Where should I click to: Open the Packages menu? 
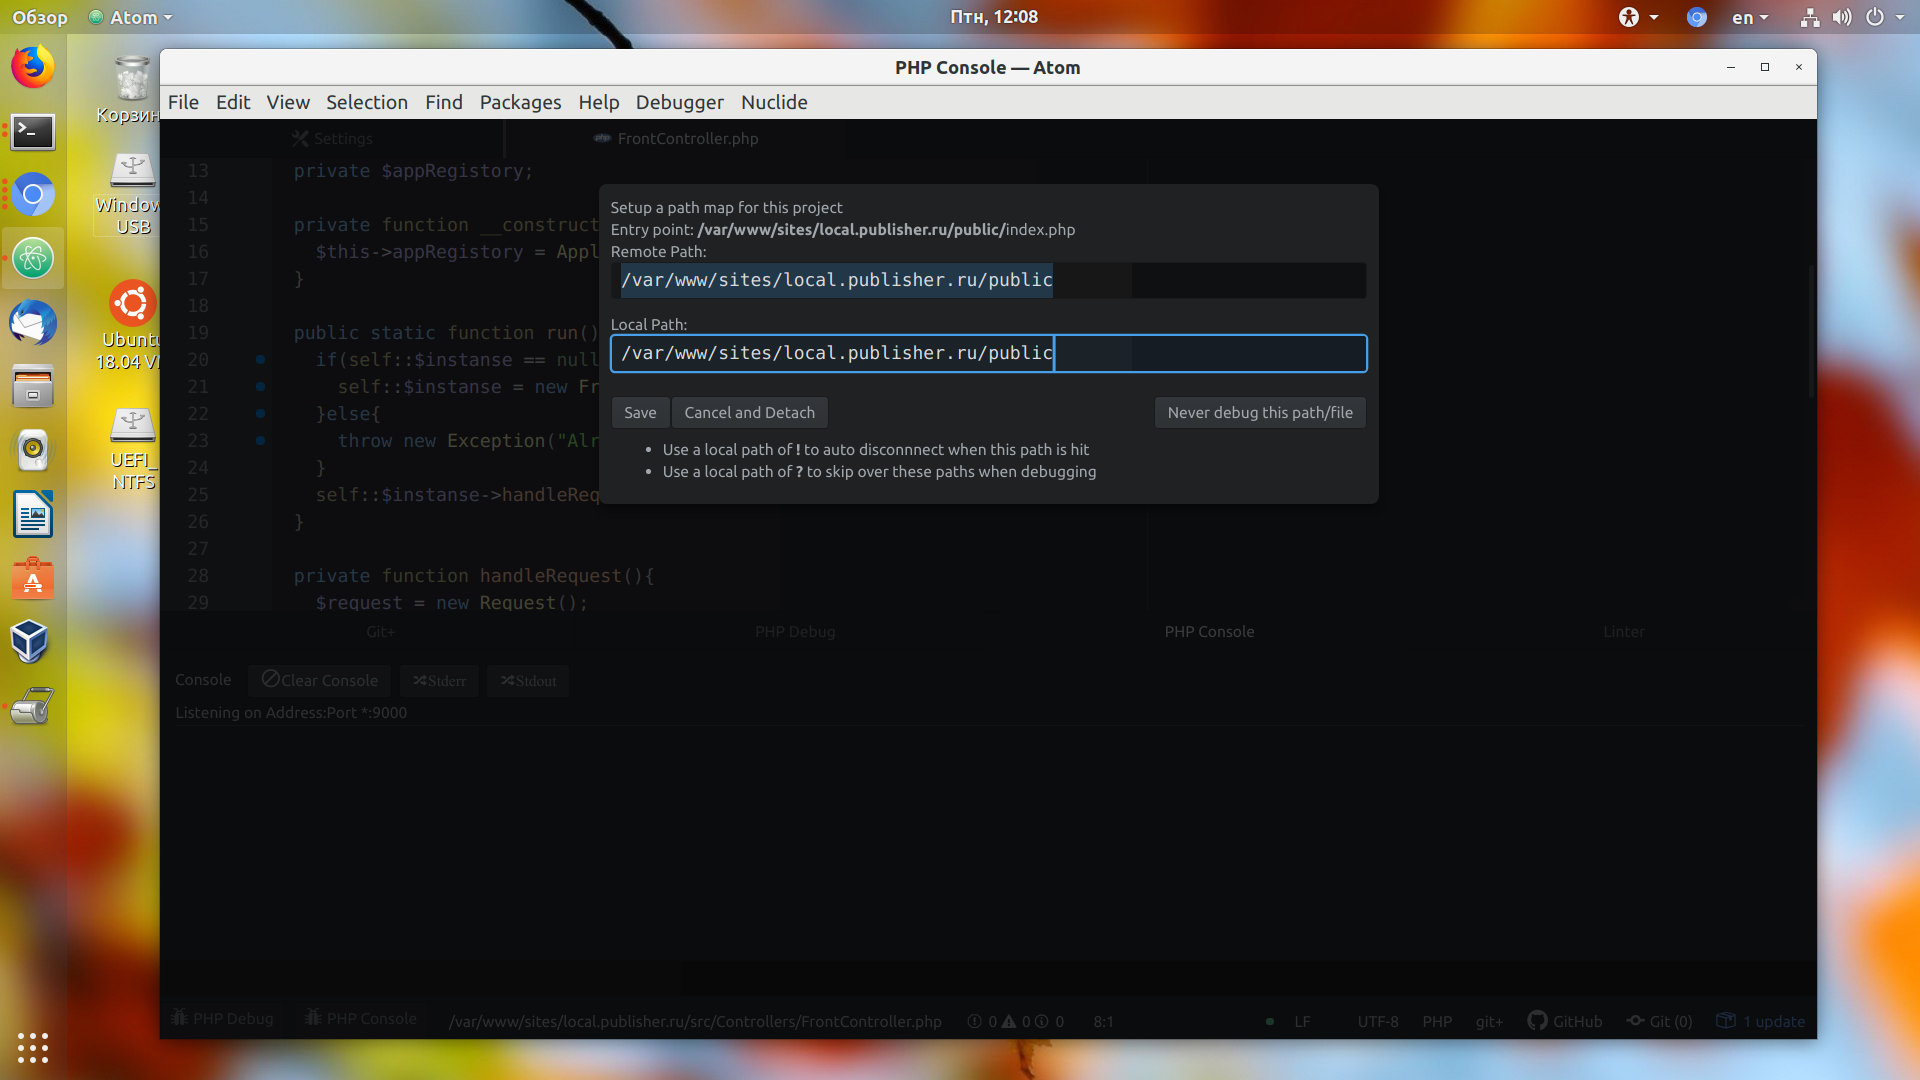[x=520, y=102]
